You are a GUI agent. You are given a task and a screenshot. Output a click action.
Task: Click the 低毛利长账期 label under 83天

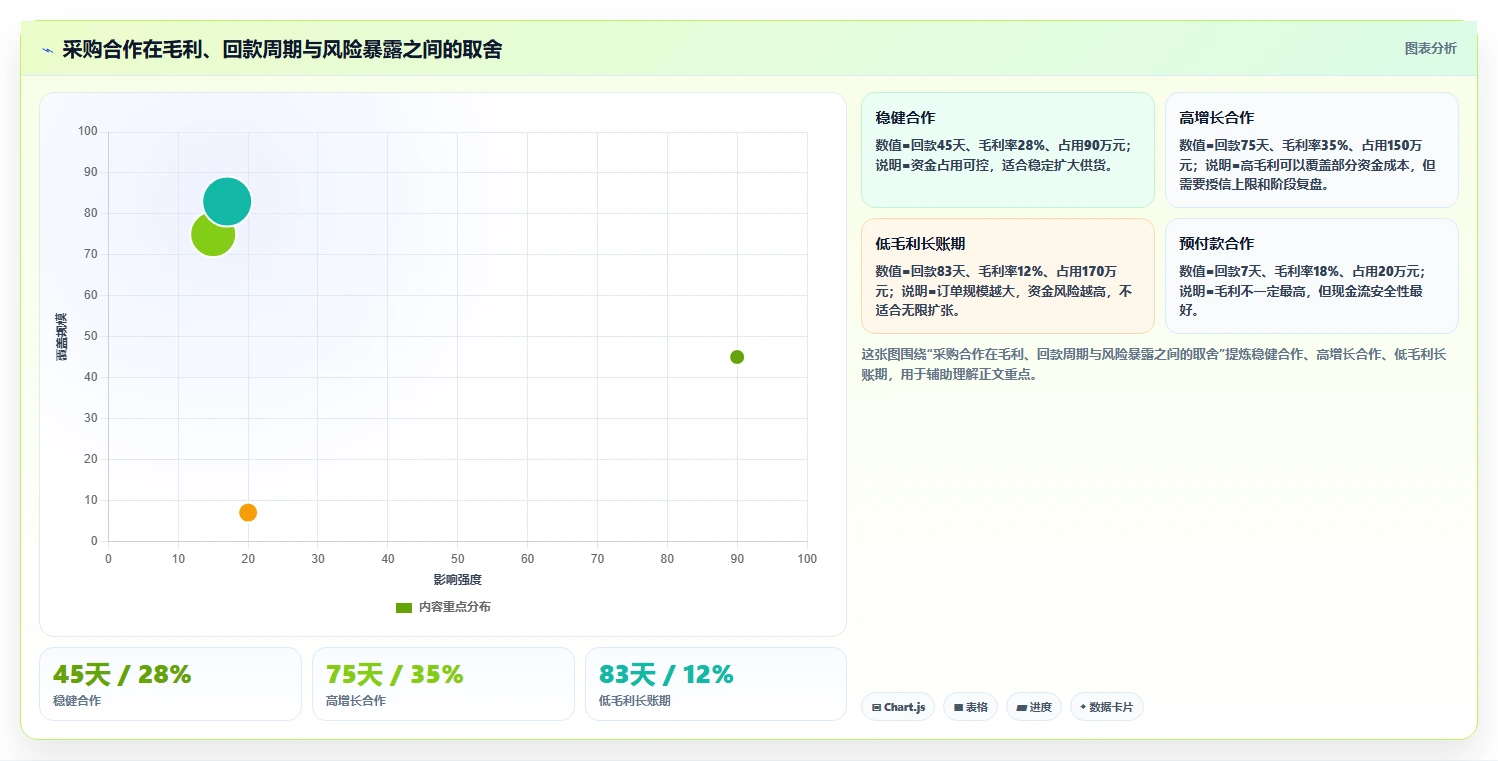coord(635,701)
